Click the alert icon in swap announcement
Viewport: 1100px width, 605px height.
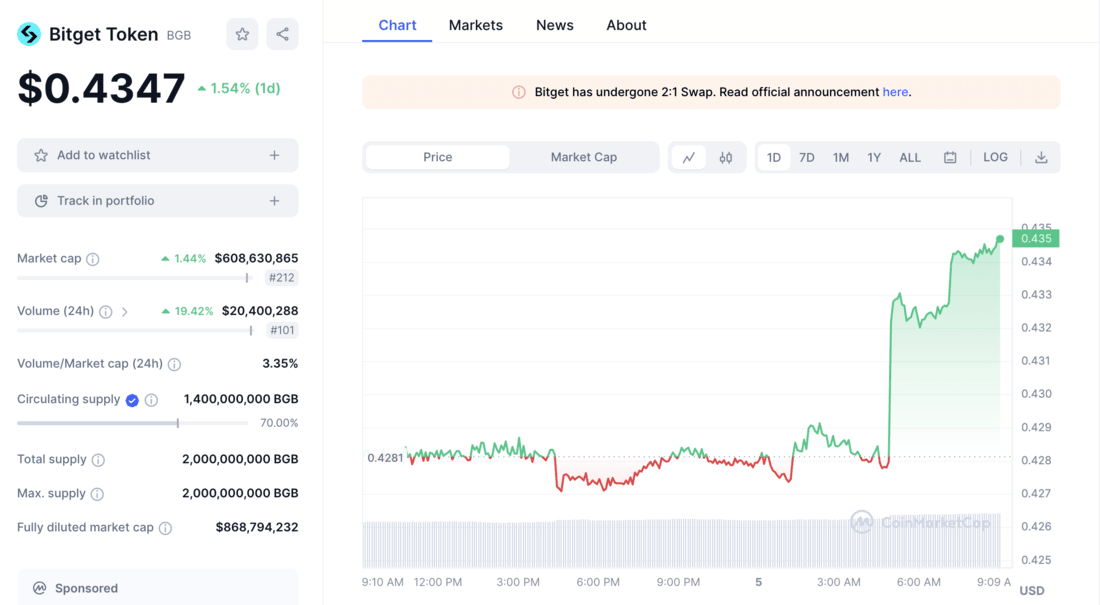pos(518,92)
